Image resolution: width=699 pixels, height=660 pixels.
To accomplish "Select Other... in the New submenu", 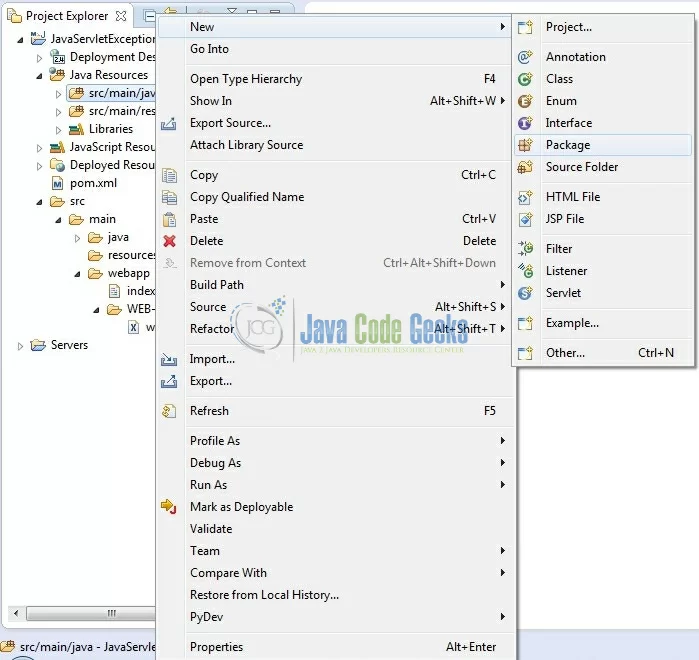I will (x=603, y=353).
